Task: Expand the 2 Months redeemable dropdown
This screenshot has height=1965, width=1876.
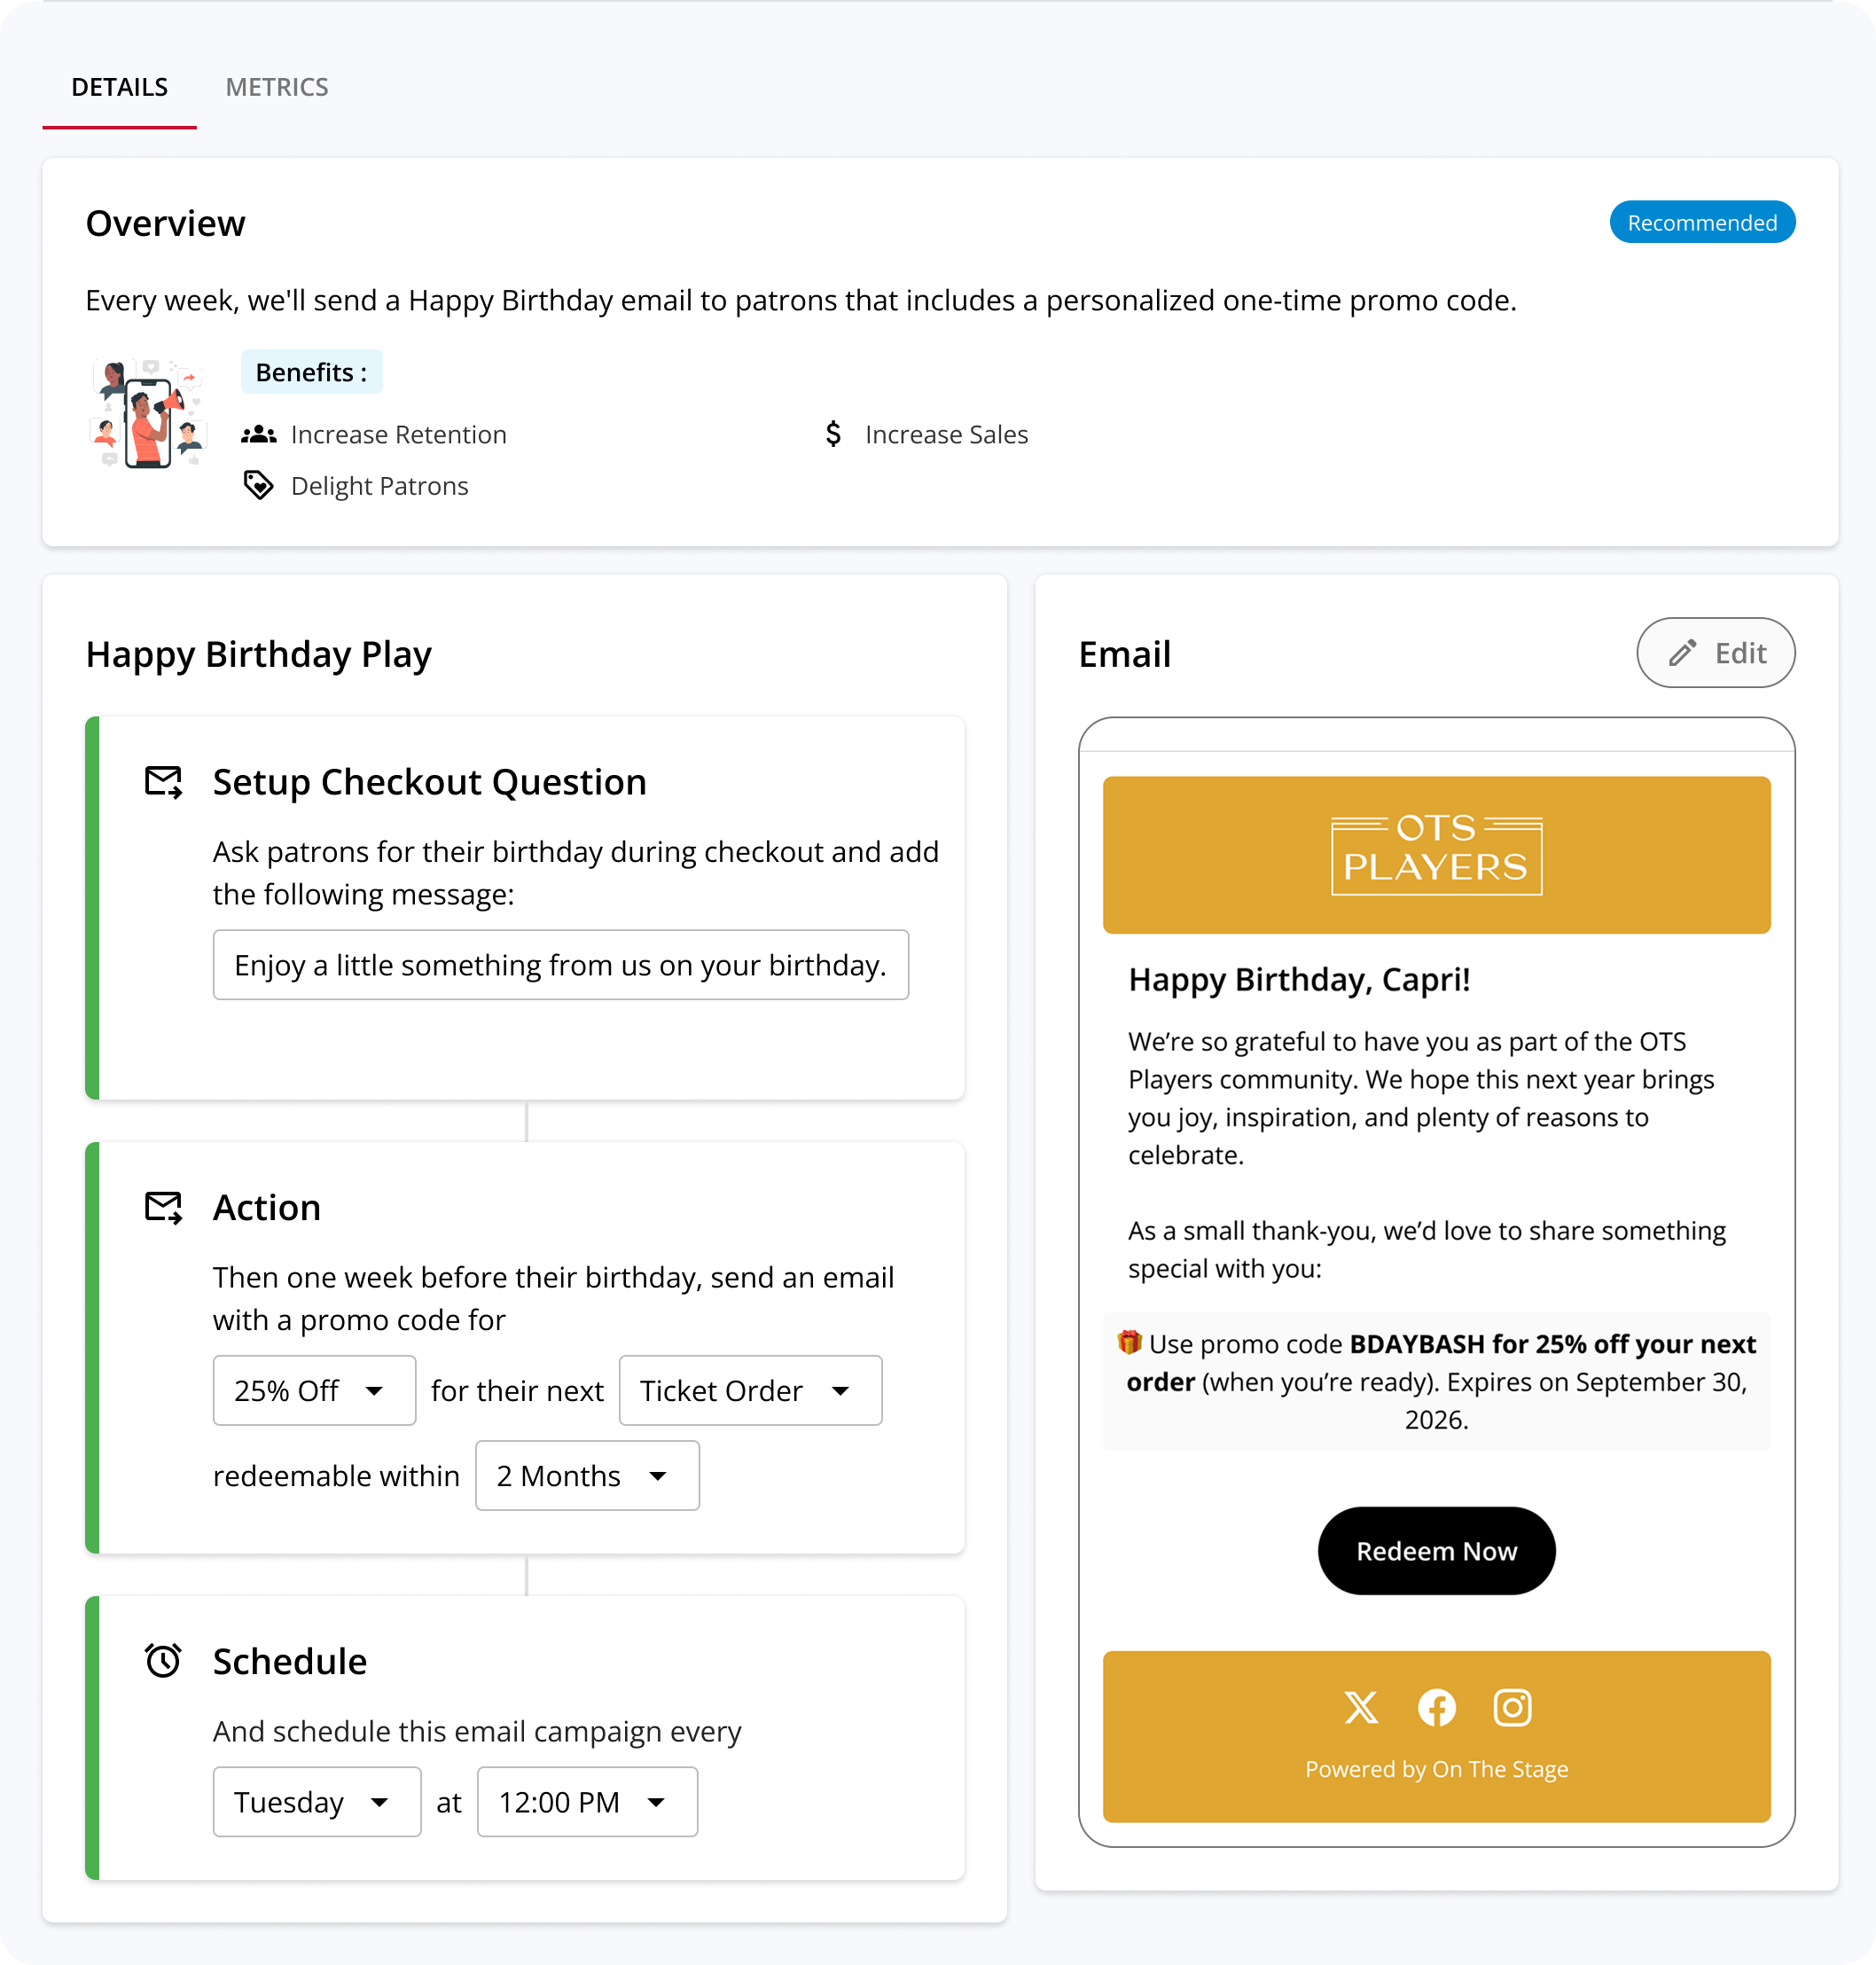Action: [587, 1475]
